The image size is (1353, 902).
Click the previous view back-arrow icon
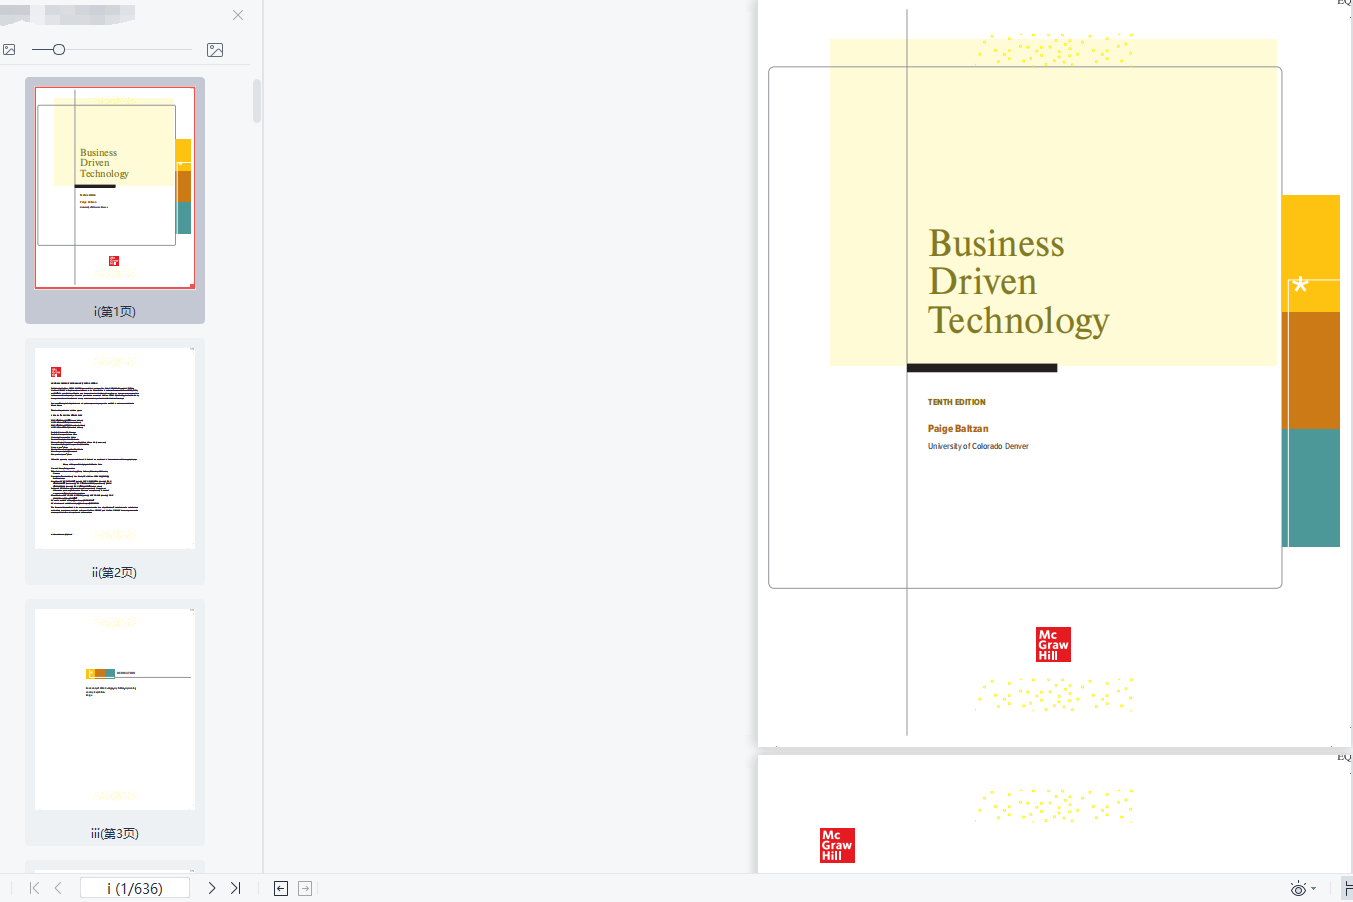coord(281,888)
